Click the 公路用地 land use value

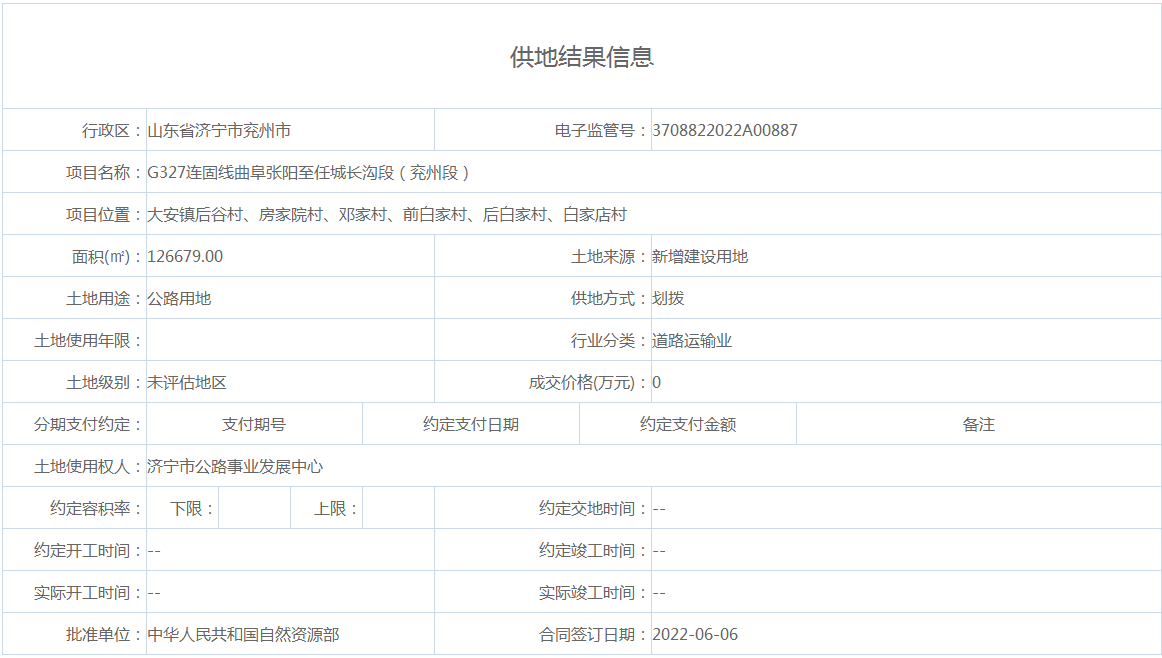tap(179, 299)
